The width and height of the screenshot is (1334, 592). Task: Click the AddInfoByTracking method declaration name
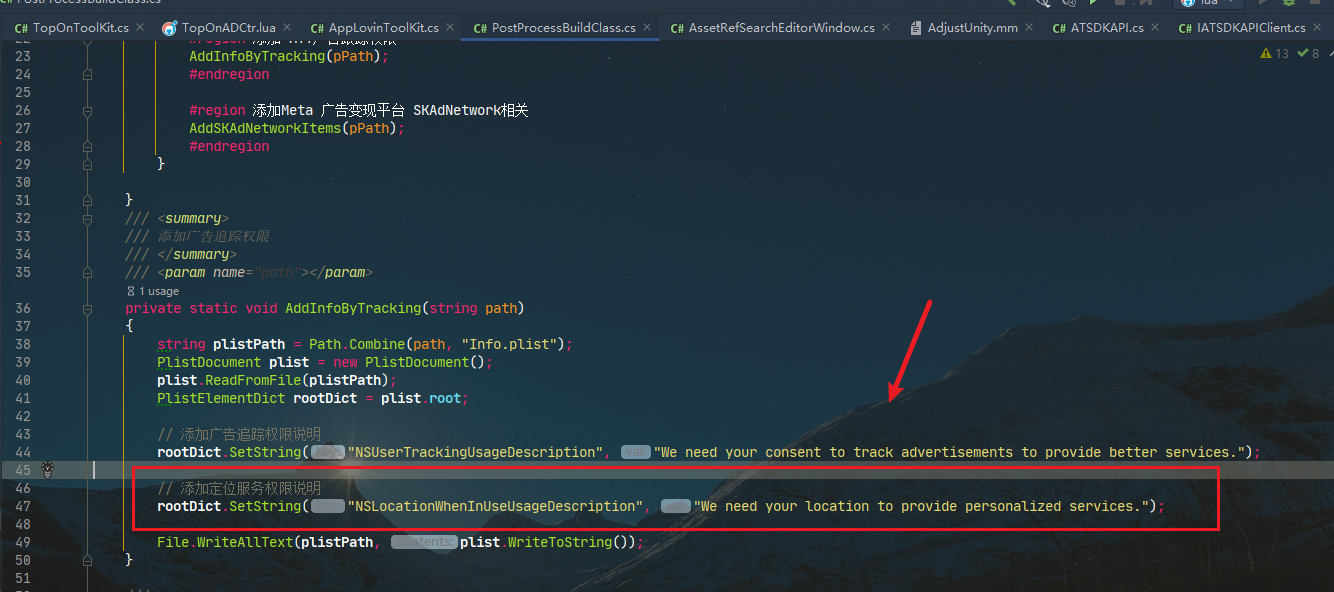(x=353, y=308)
